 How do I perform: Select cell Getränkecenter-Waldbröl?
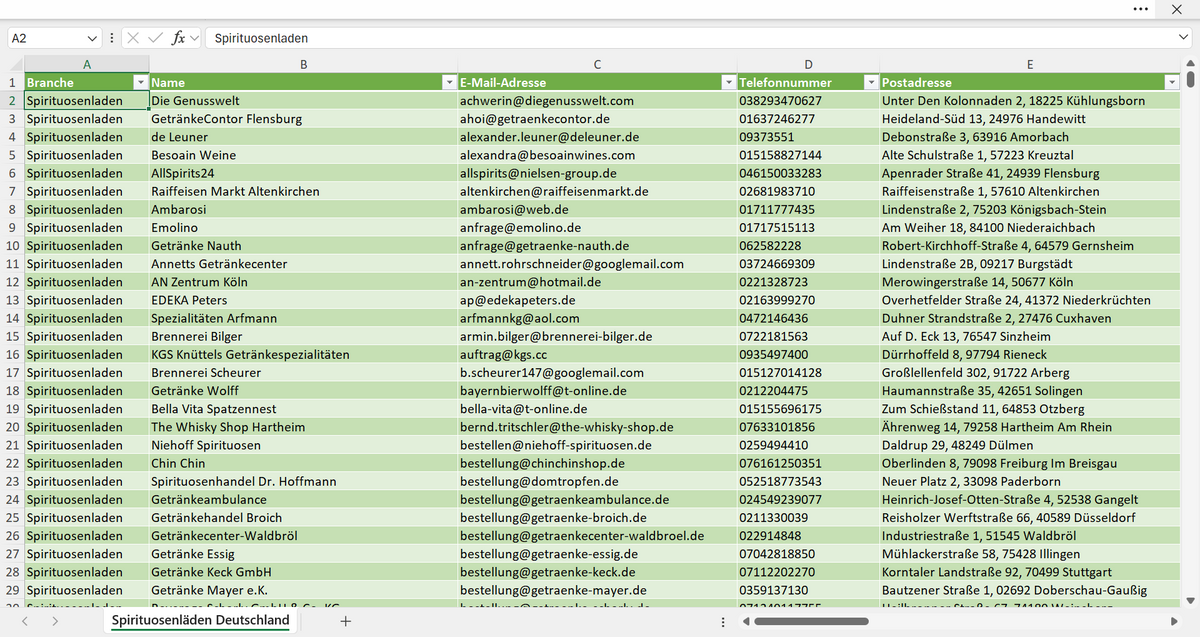[304, 536]
